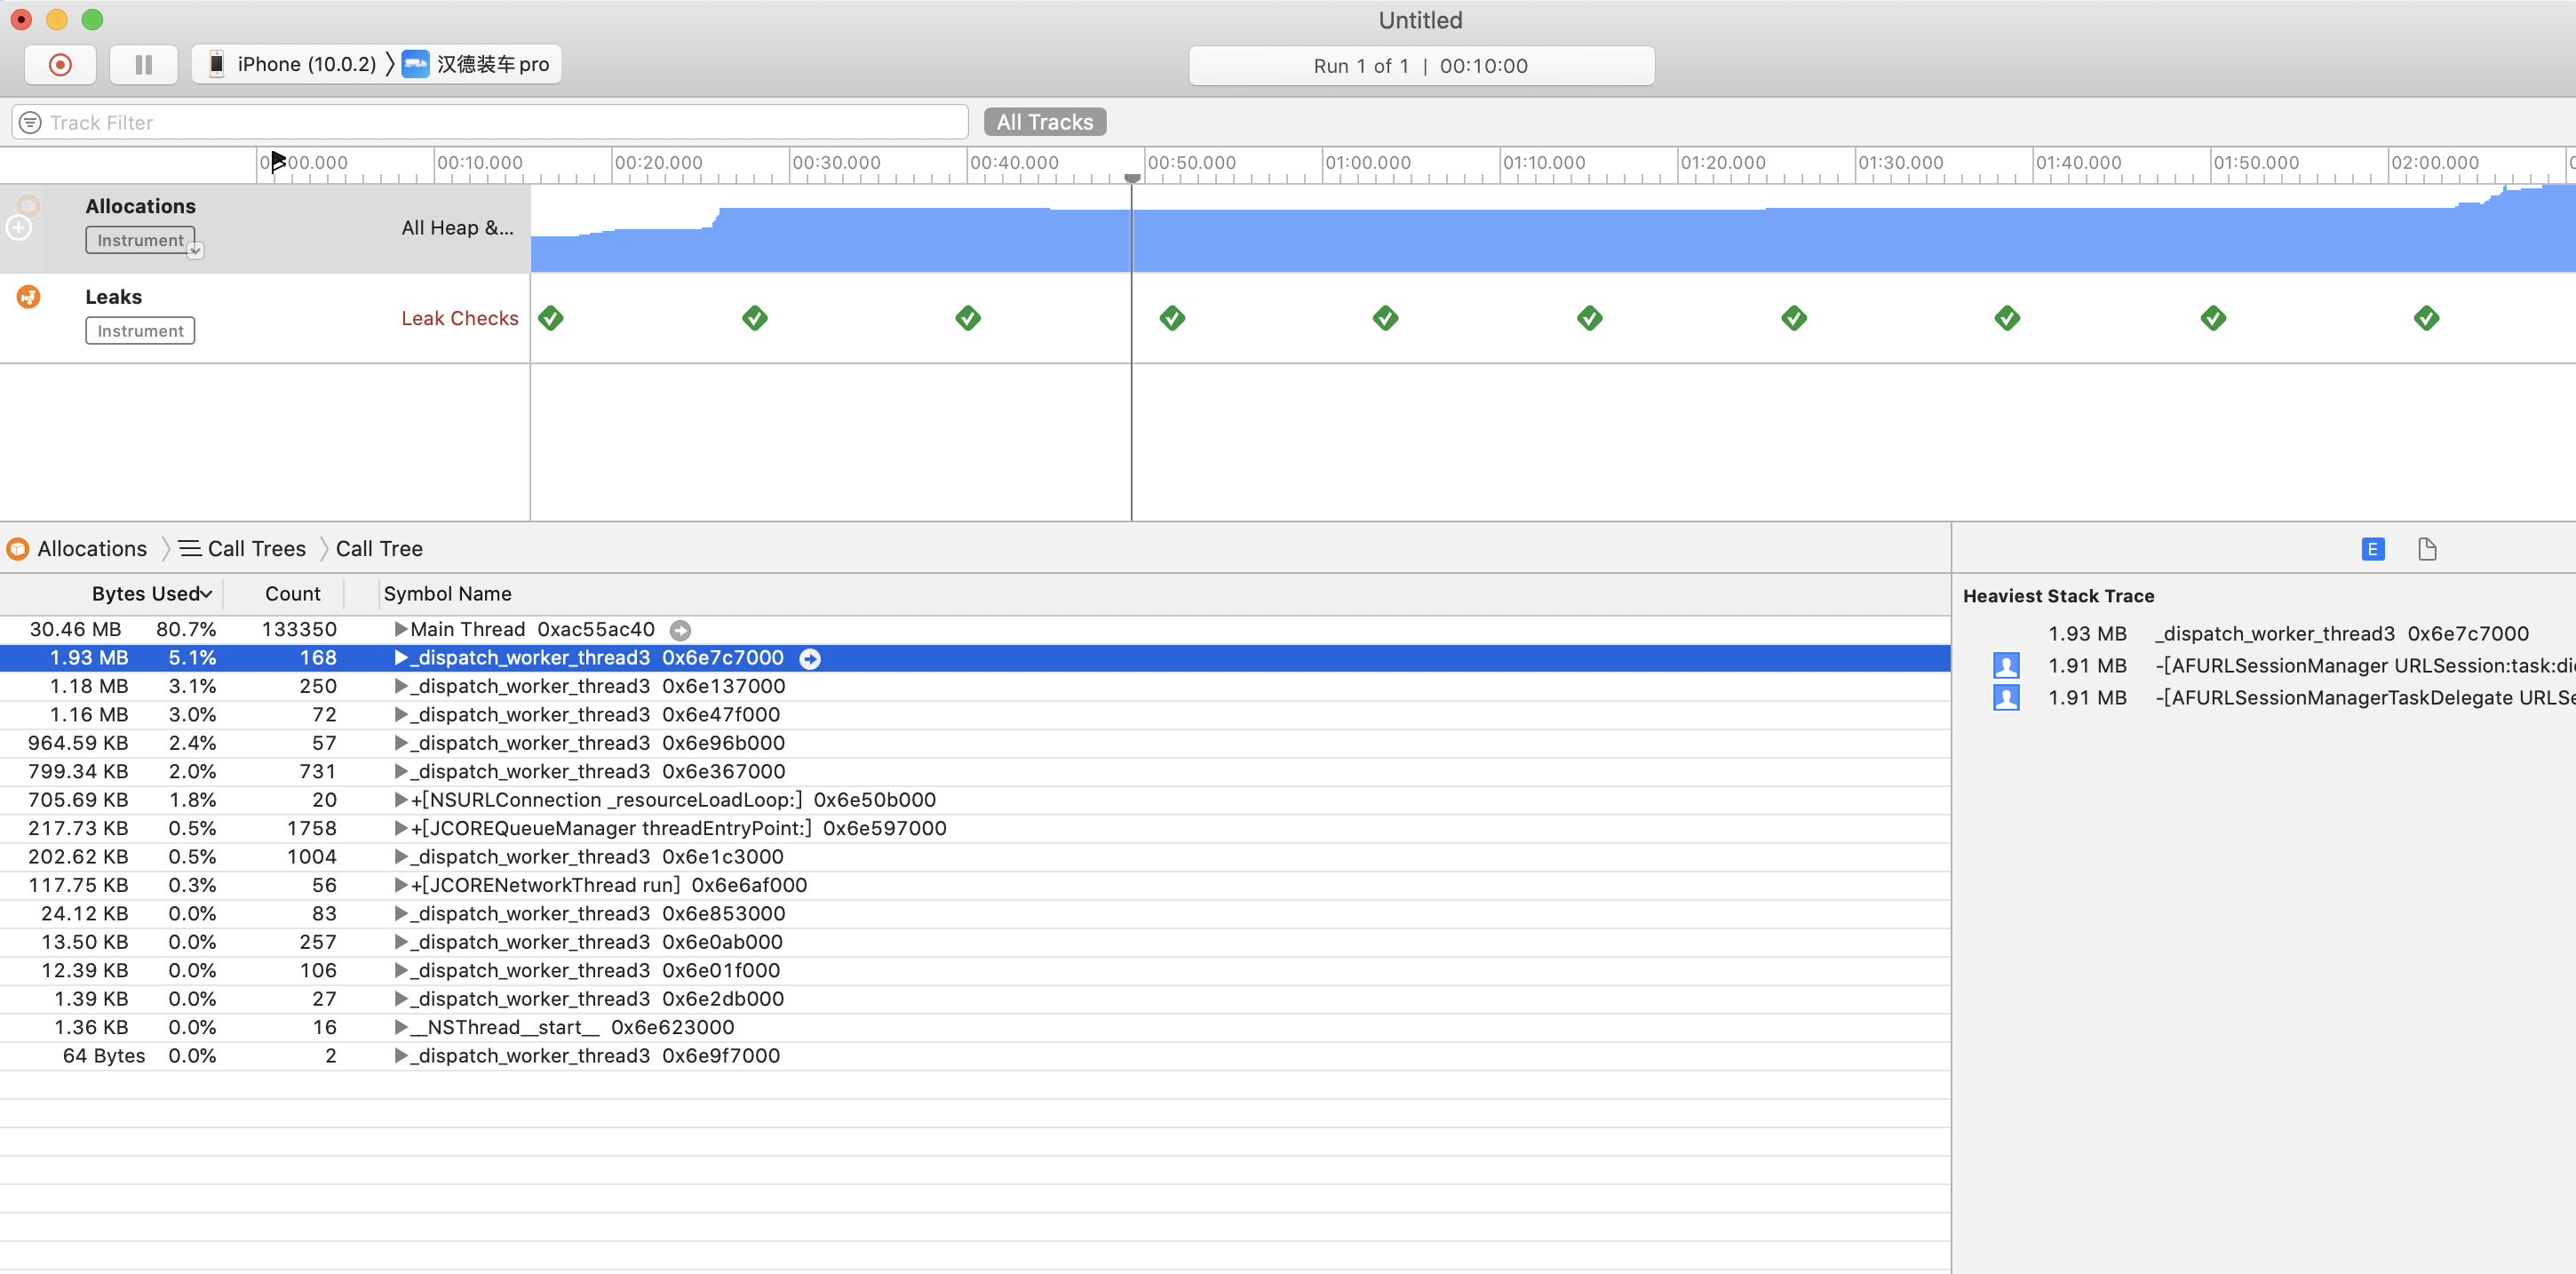Click the track filter options icon

coord(31,122)
